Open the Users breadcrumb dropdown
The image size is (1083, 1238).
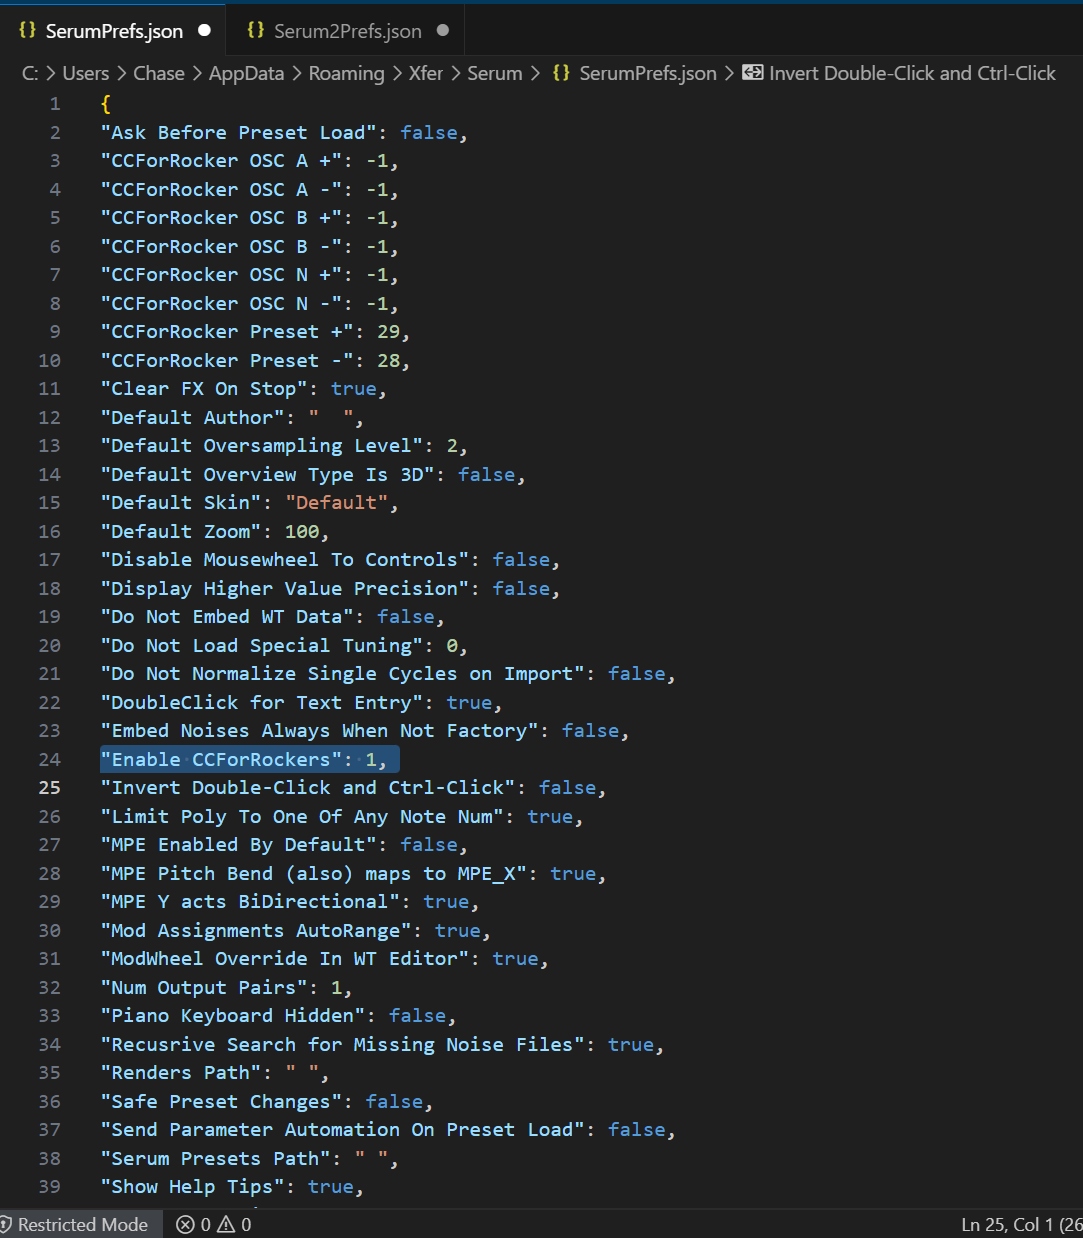[x=86, y=73]
